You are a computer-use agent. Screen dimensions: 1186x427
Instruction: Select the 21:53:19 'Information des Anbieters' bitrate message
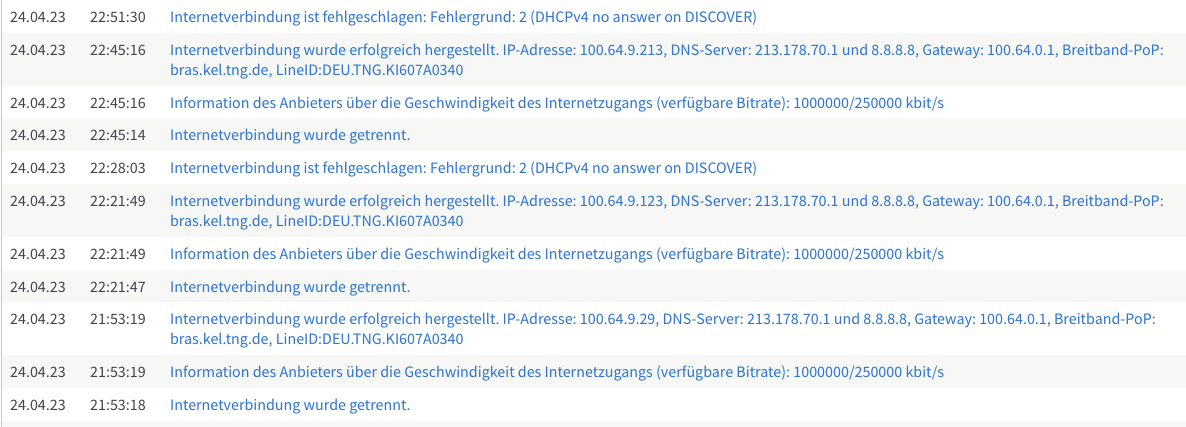click(557, 372)
